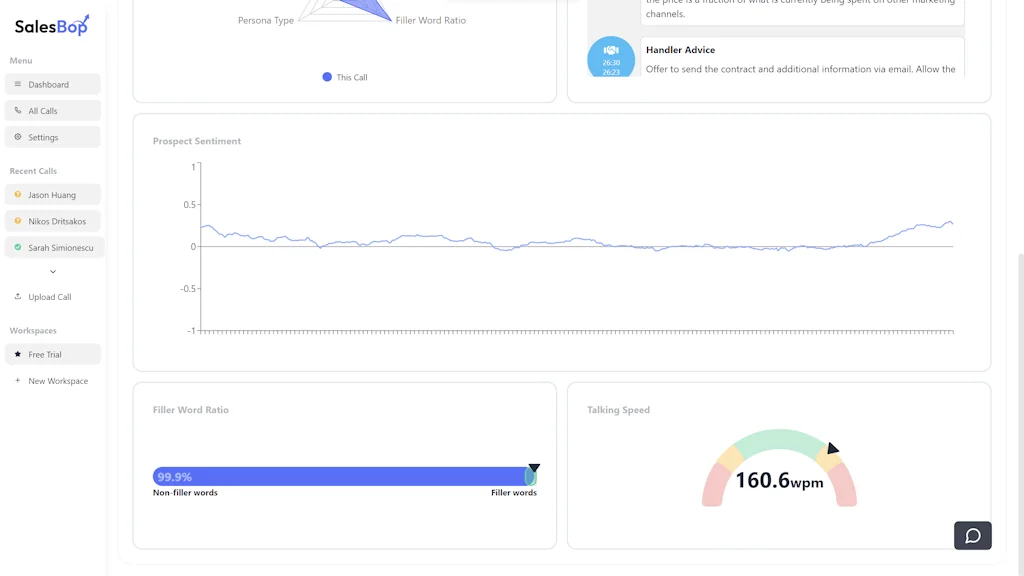This screenshot has height=576, width=1024.
Task: Toggle the This Call legend in the radar chart
Action: tap(343, 76)
